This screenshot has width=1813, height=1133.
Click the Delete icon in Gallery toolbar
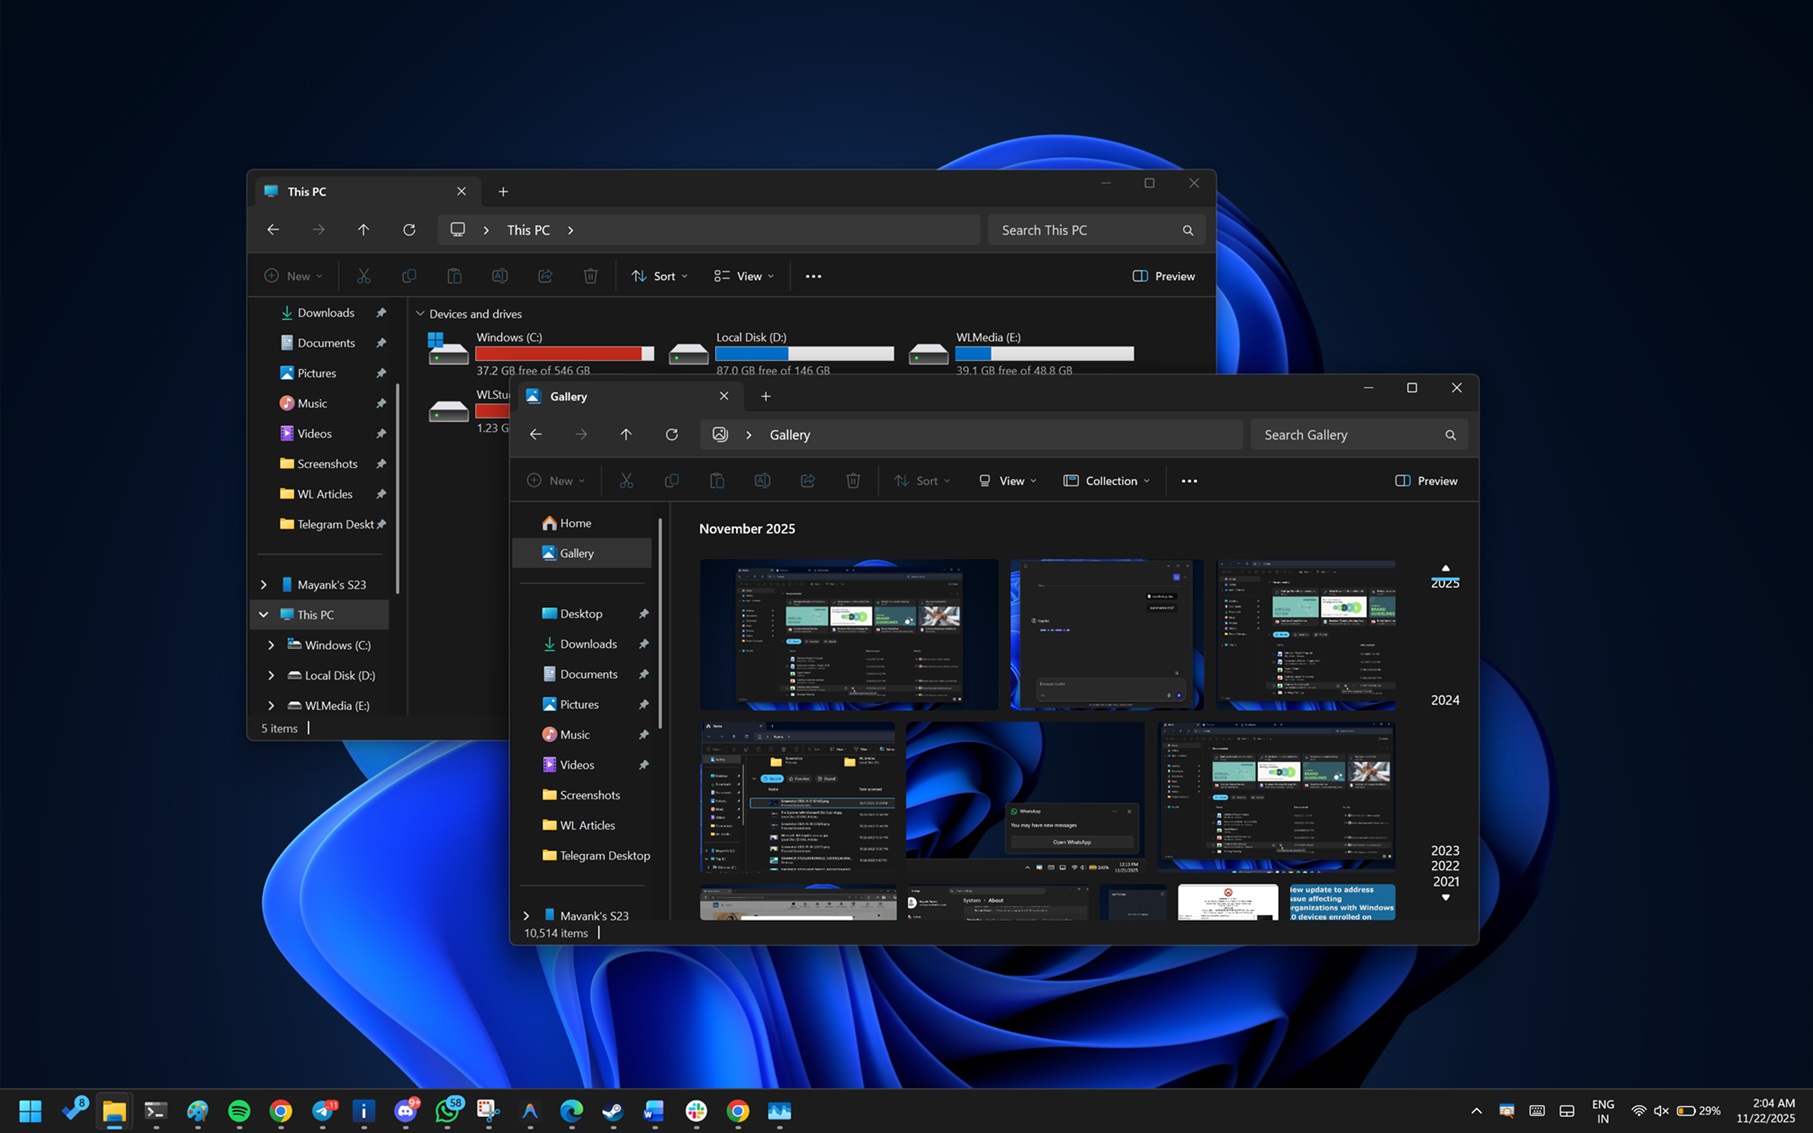(853, 480)
